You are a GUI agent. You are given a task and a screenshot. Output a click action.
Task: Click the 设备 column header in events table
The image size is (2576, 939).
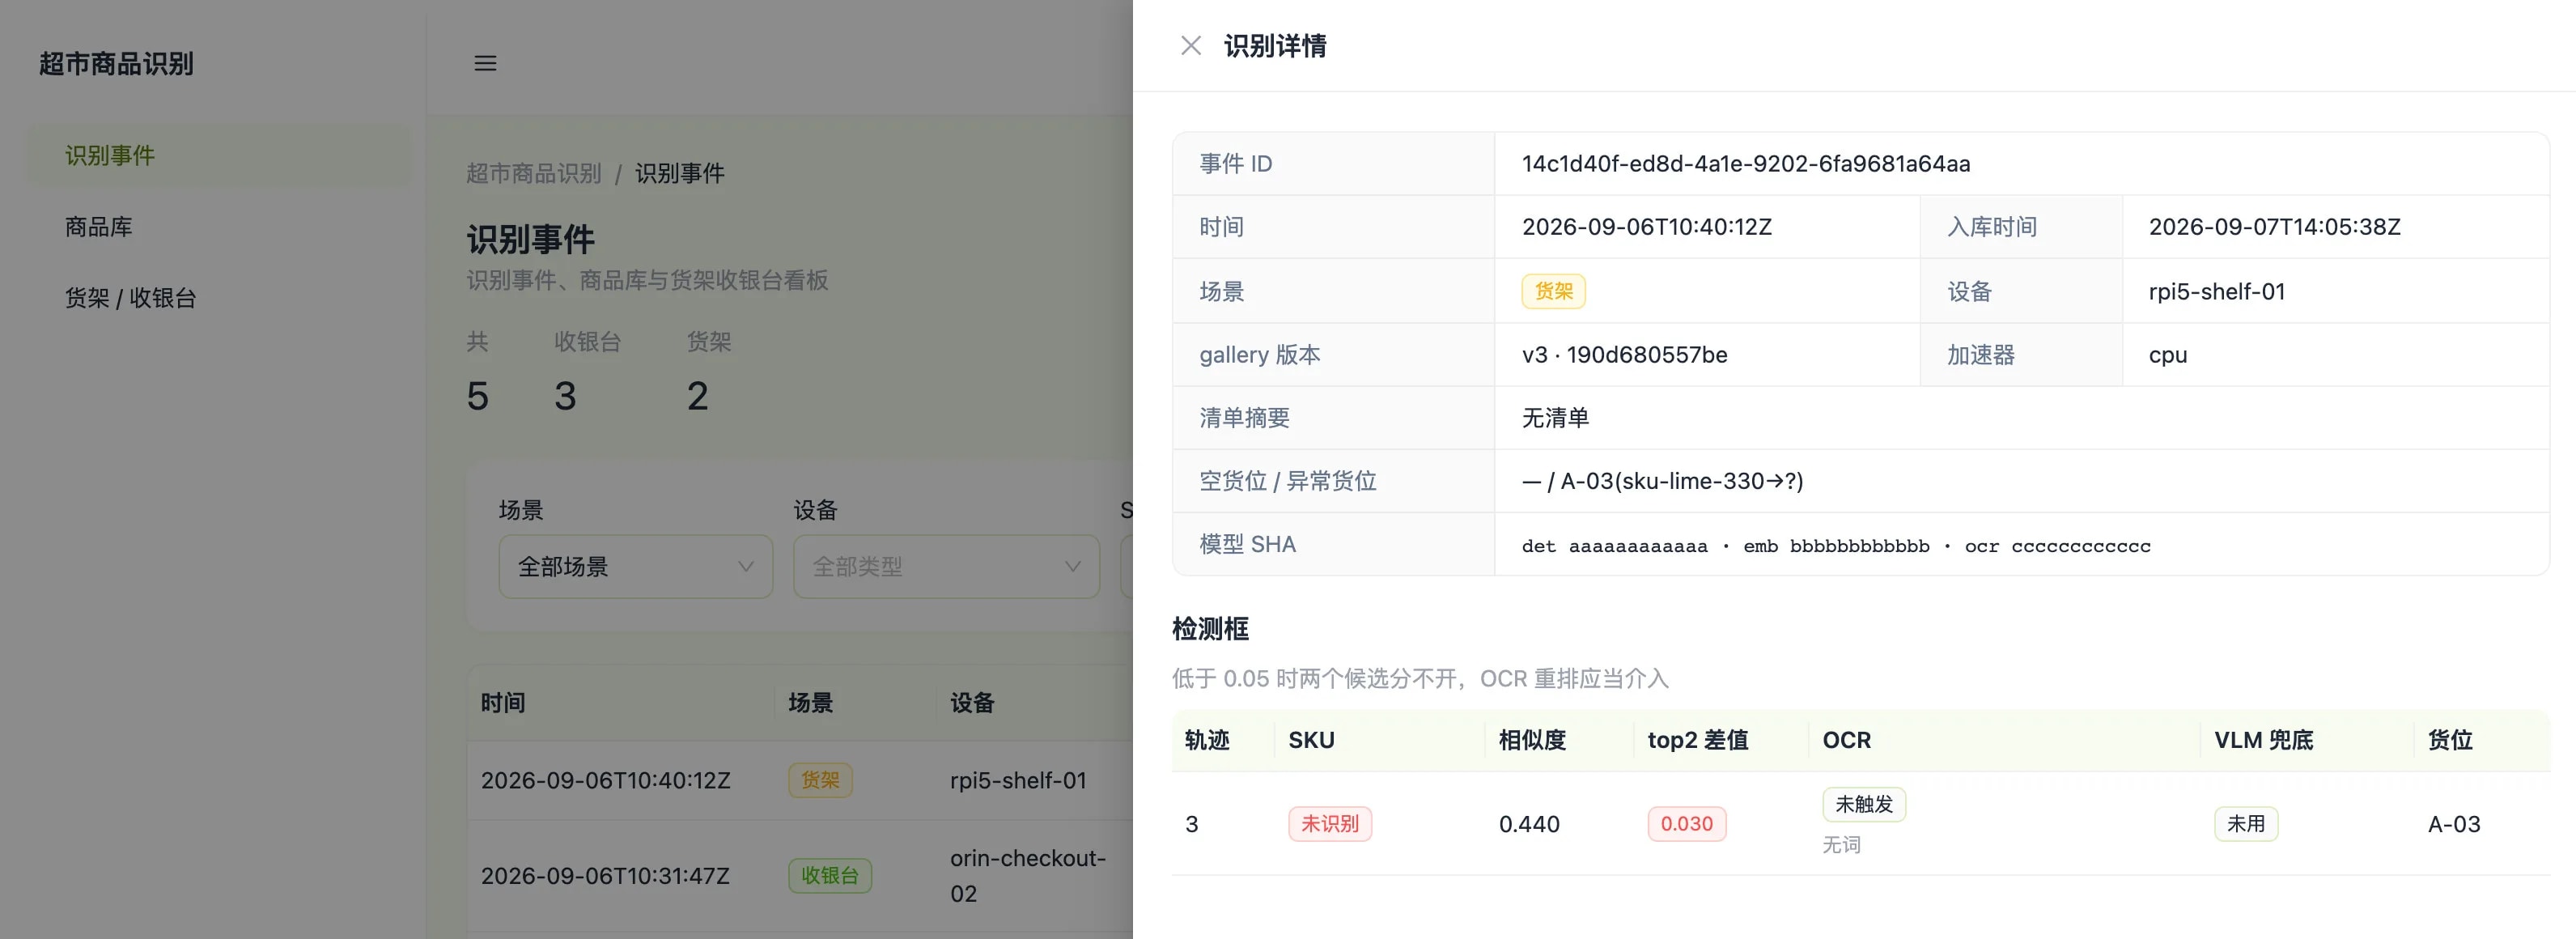click(x=972, y=703)
